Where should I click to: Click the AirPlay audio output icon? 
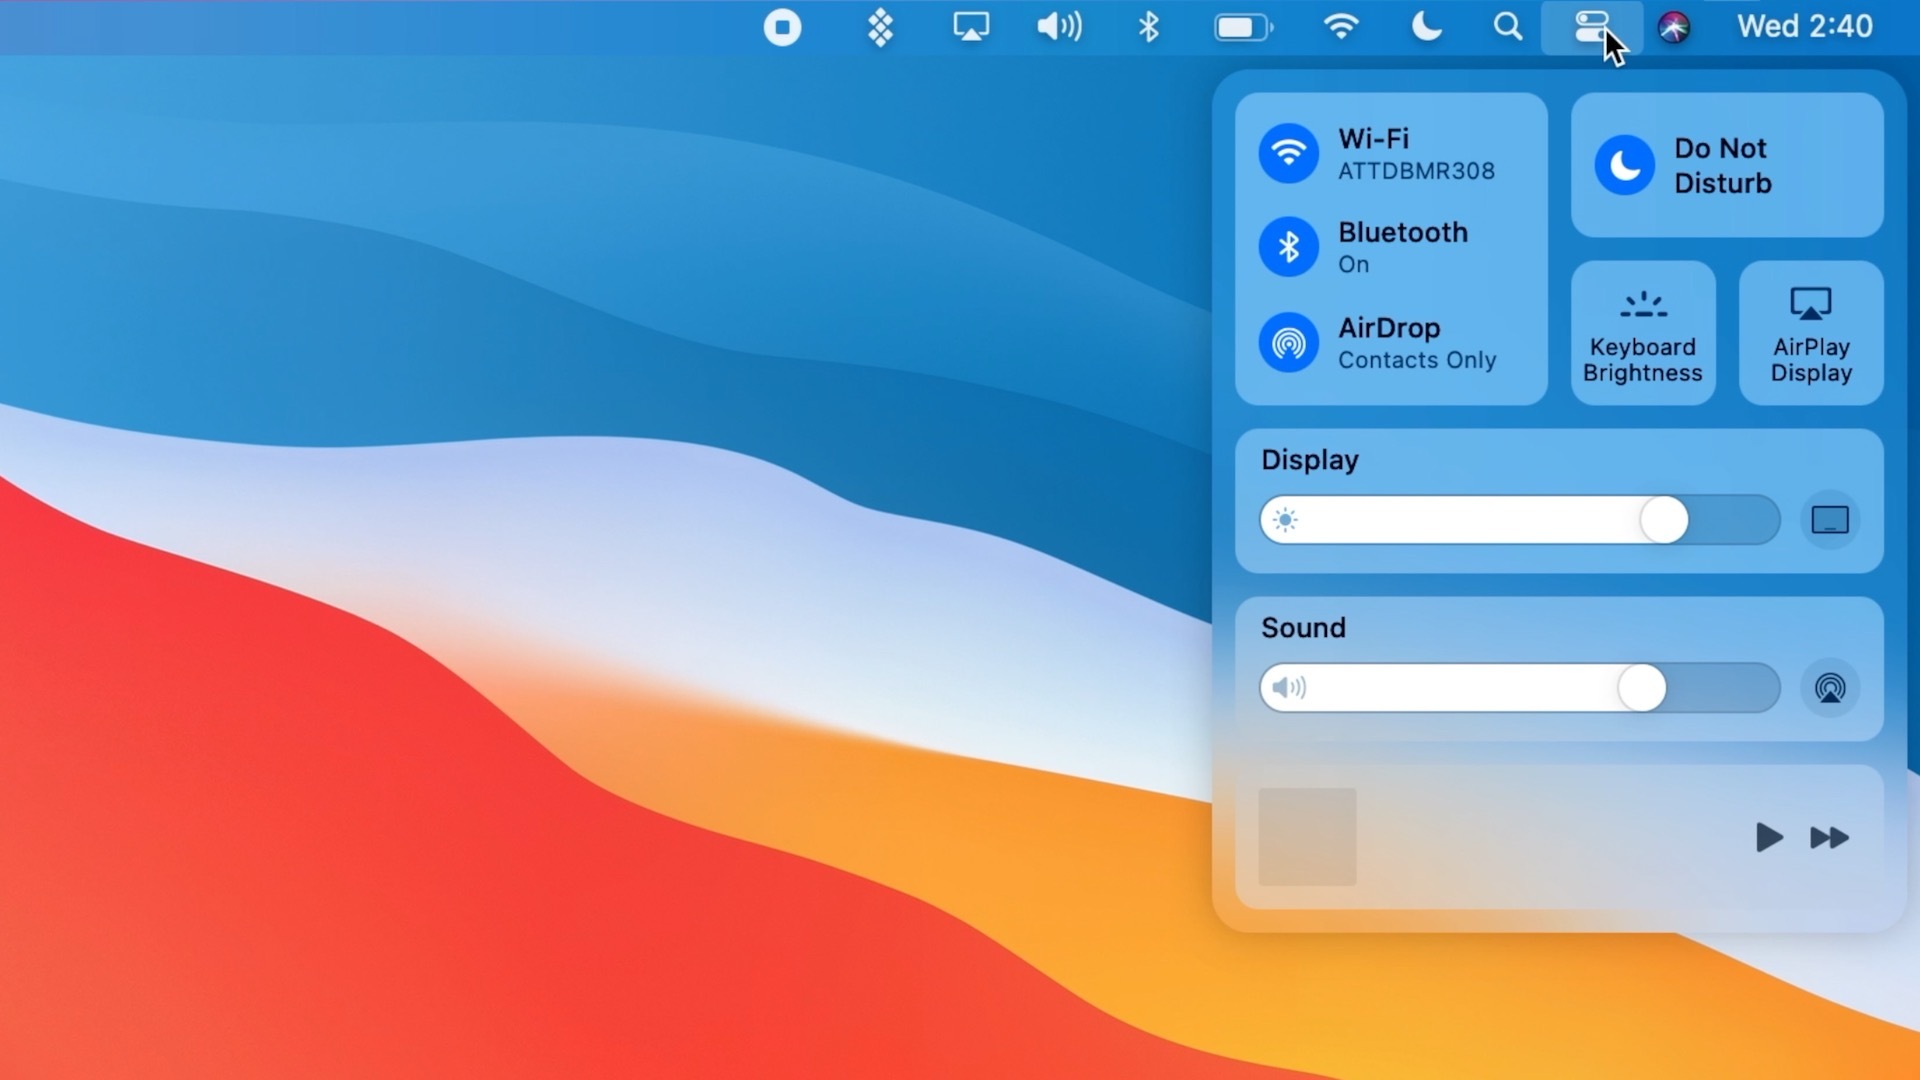click(1830, 687)
